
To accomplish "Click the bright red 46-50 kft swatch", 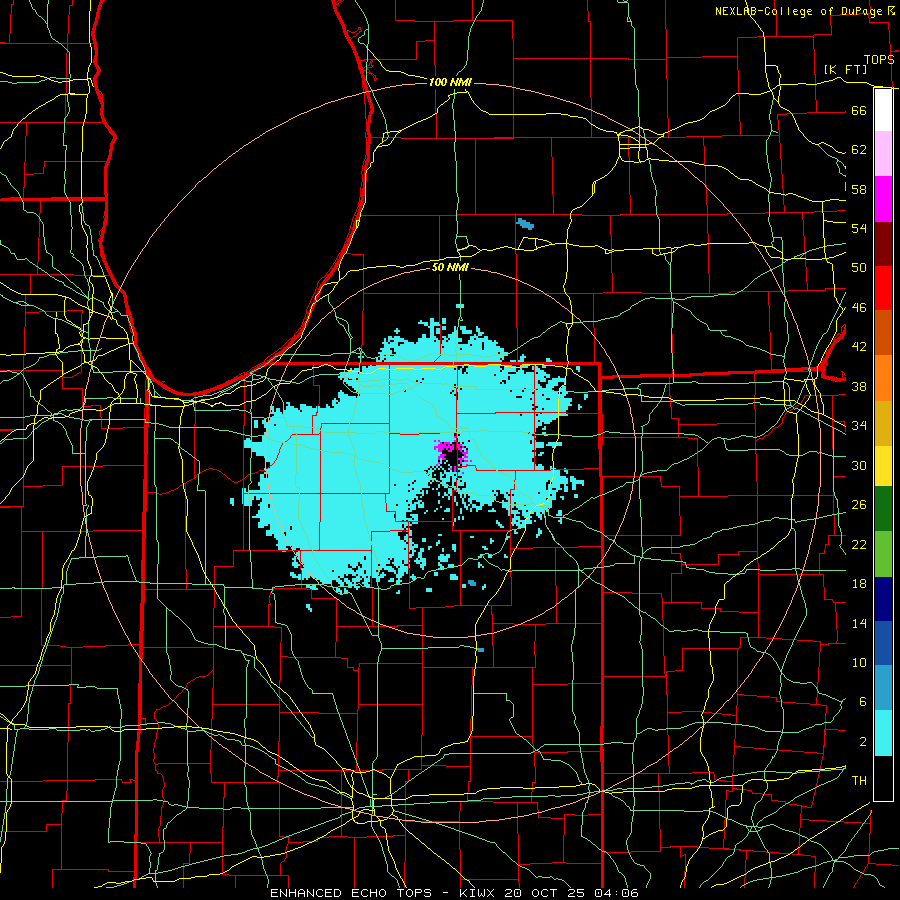I will (x=883, y=288).
